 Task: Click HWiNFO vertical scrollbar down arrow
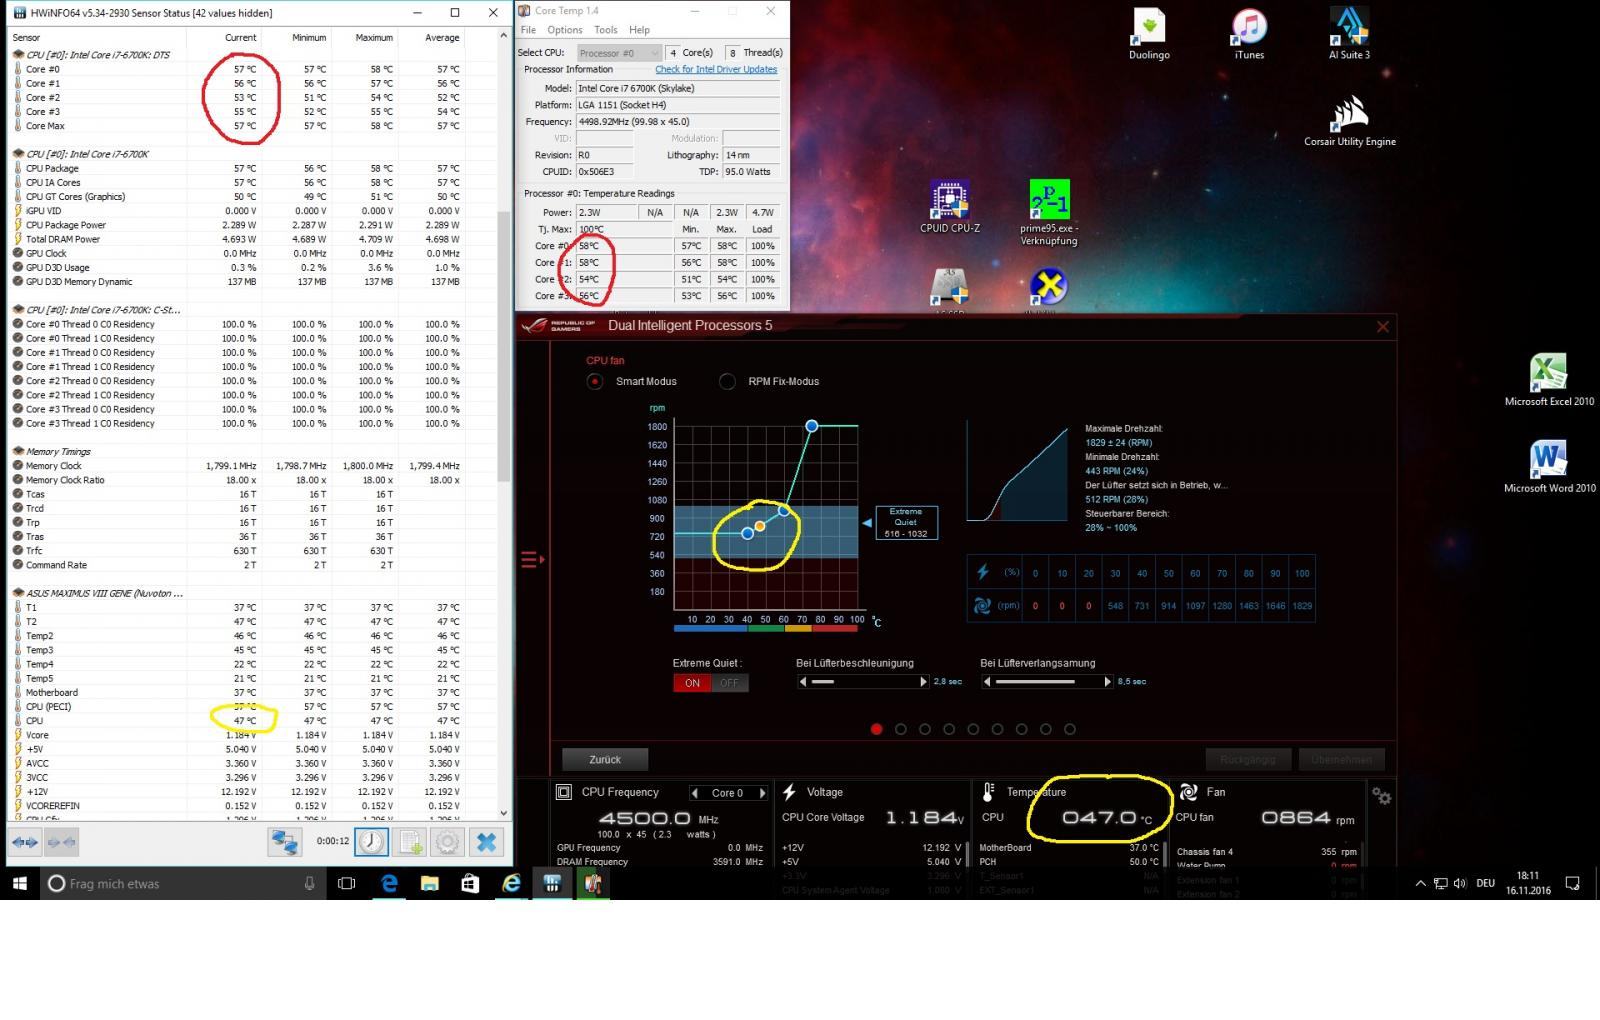(504, 813)
